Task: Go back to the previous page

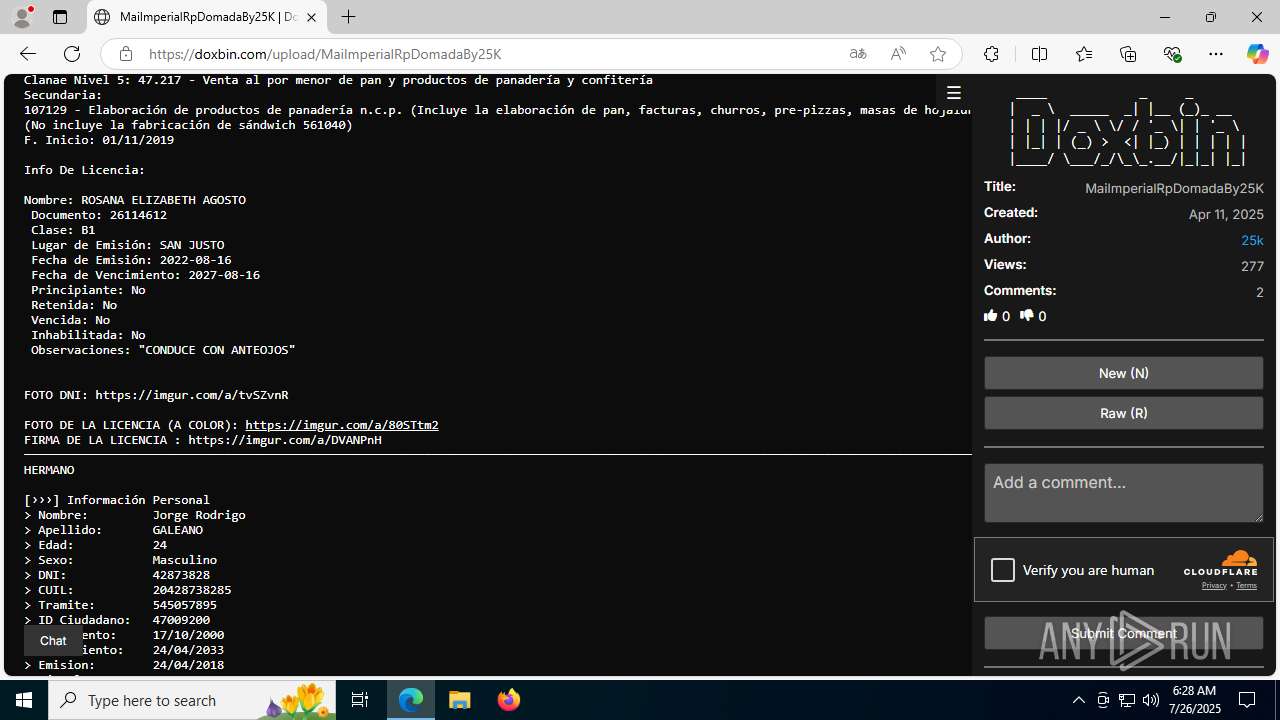Action: [28, 54]
